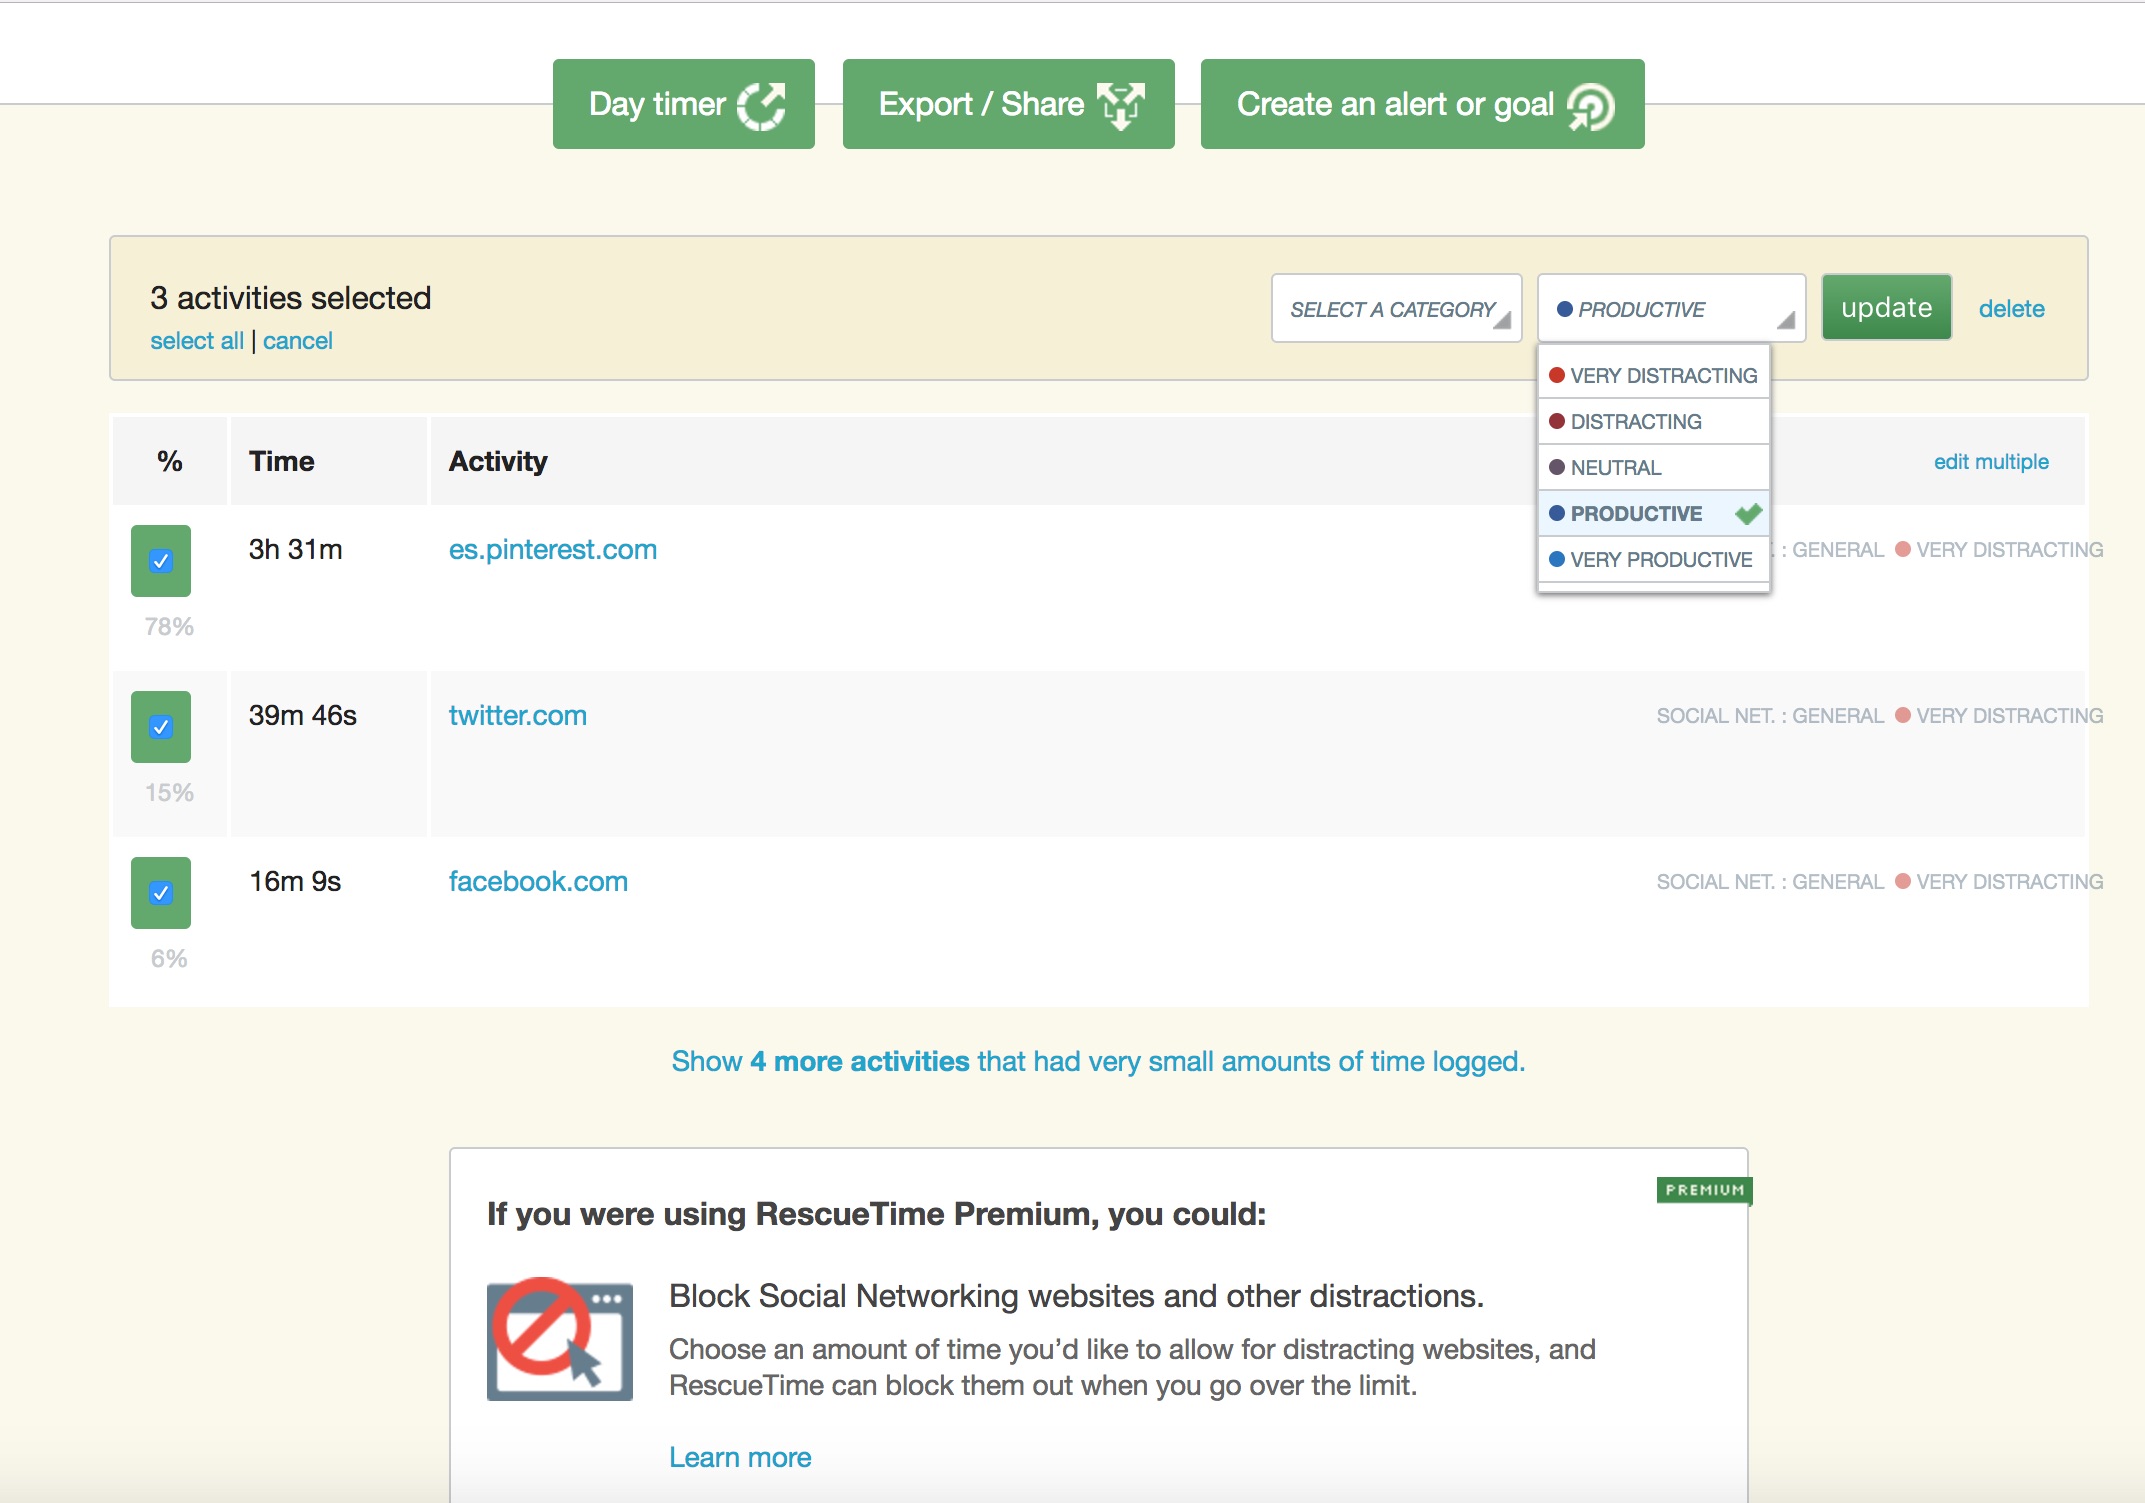Open the SELECT A CATEGORY dropdown
This screenshot has height=1503, width=2145.
tap(1396, 309)
